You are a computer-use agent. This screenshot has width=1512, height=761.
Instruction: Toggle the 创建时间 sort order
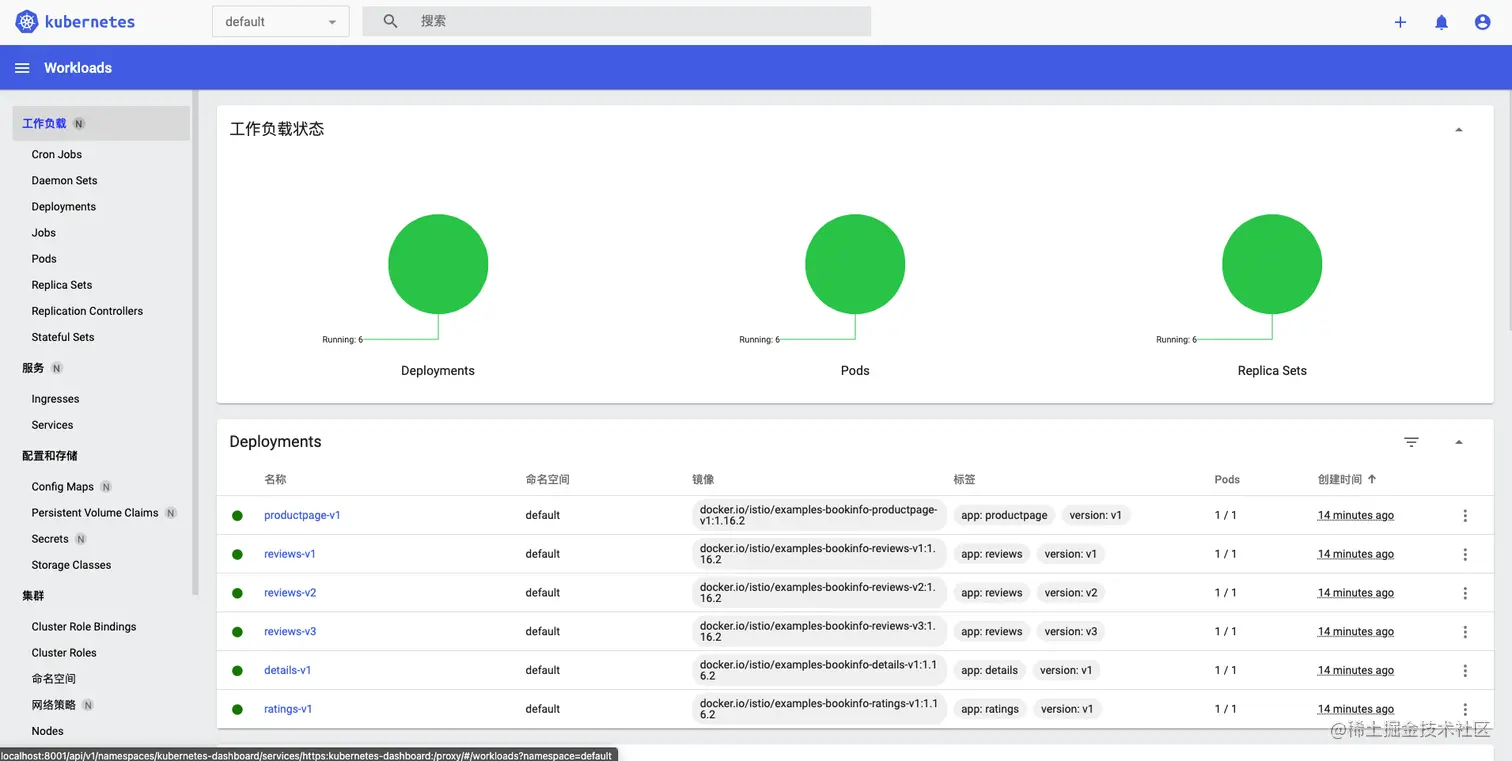coord(1348,479)
